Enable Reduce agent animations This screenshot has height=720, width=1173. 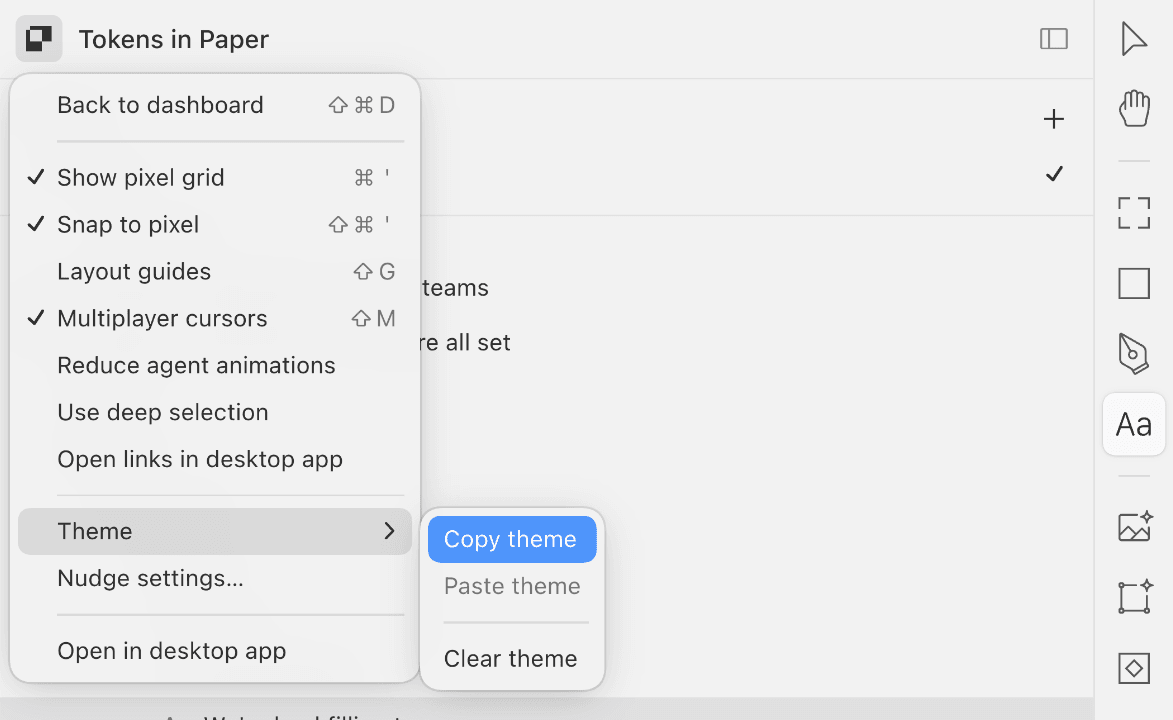215,365
